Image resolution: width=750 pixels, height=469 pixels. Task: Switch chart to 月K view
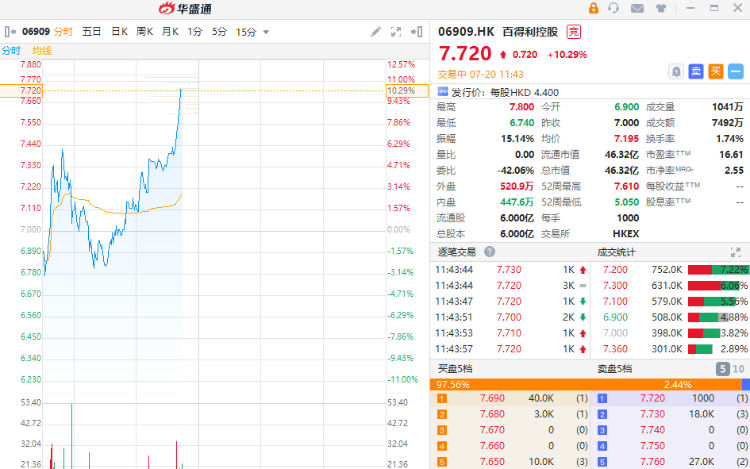click(x=170, y=32)
